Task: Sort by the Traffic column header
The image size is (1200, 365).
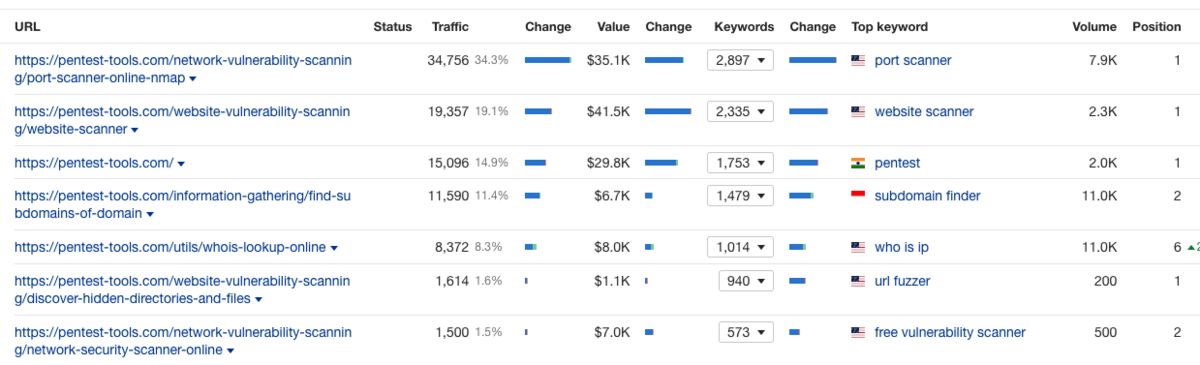Action: tap(450, 27)
